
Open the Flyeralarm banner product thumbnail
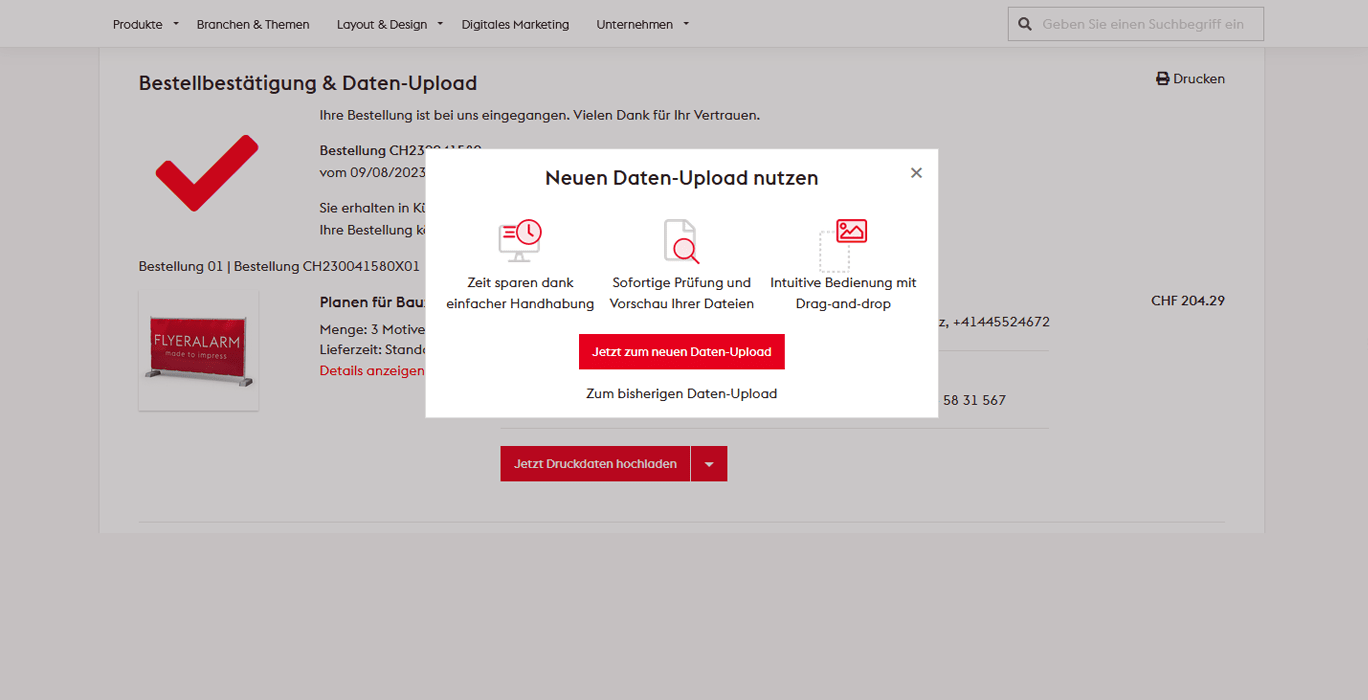pos(198,351)
